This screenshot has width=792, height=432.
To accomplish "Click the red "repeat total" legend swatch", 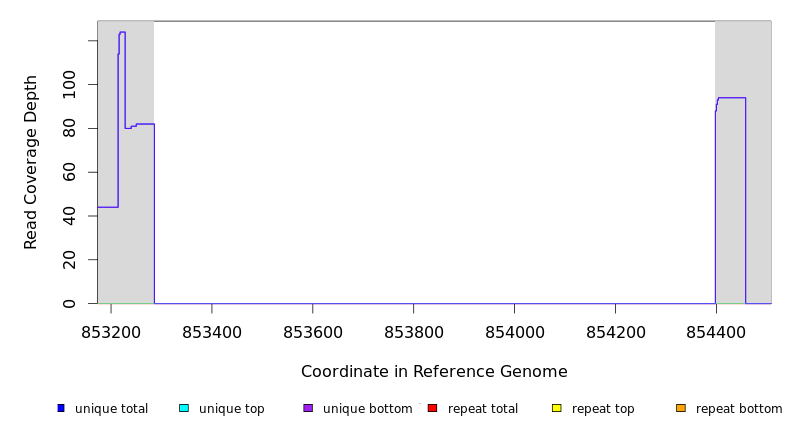I will [432, 408].
